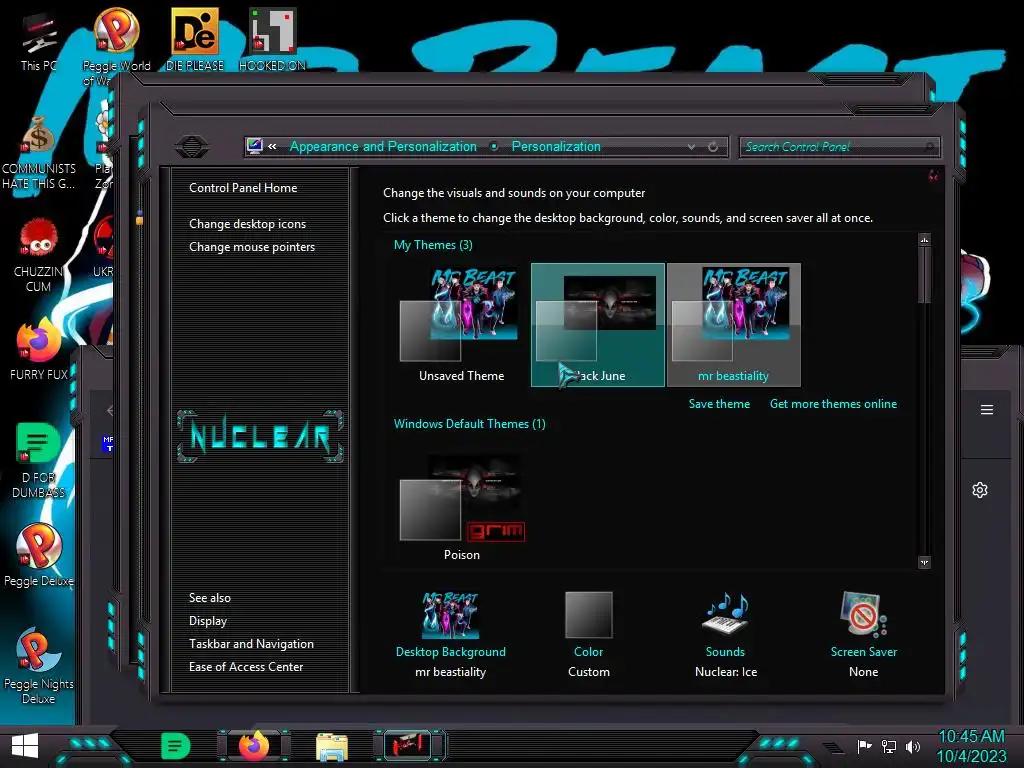Open Change desktop icons link
The height and width of the screenshot is (768, 1024).
tap(248, 223)
